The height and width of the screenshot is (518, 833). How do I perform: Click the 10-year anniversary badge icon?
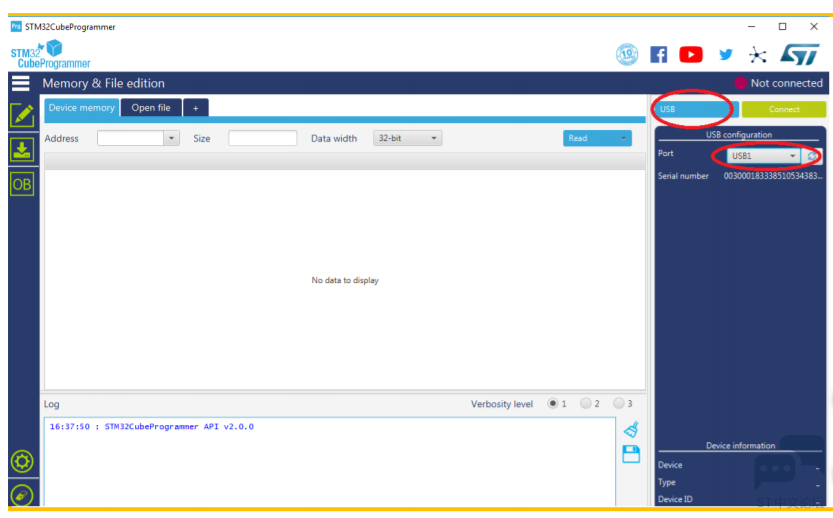pyautogui.click(x=627, y=54)
